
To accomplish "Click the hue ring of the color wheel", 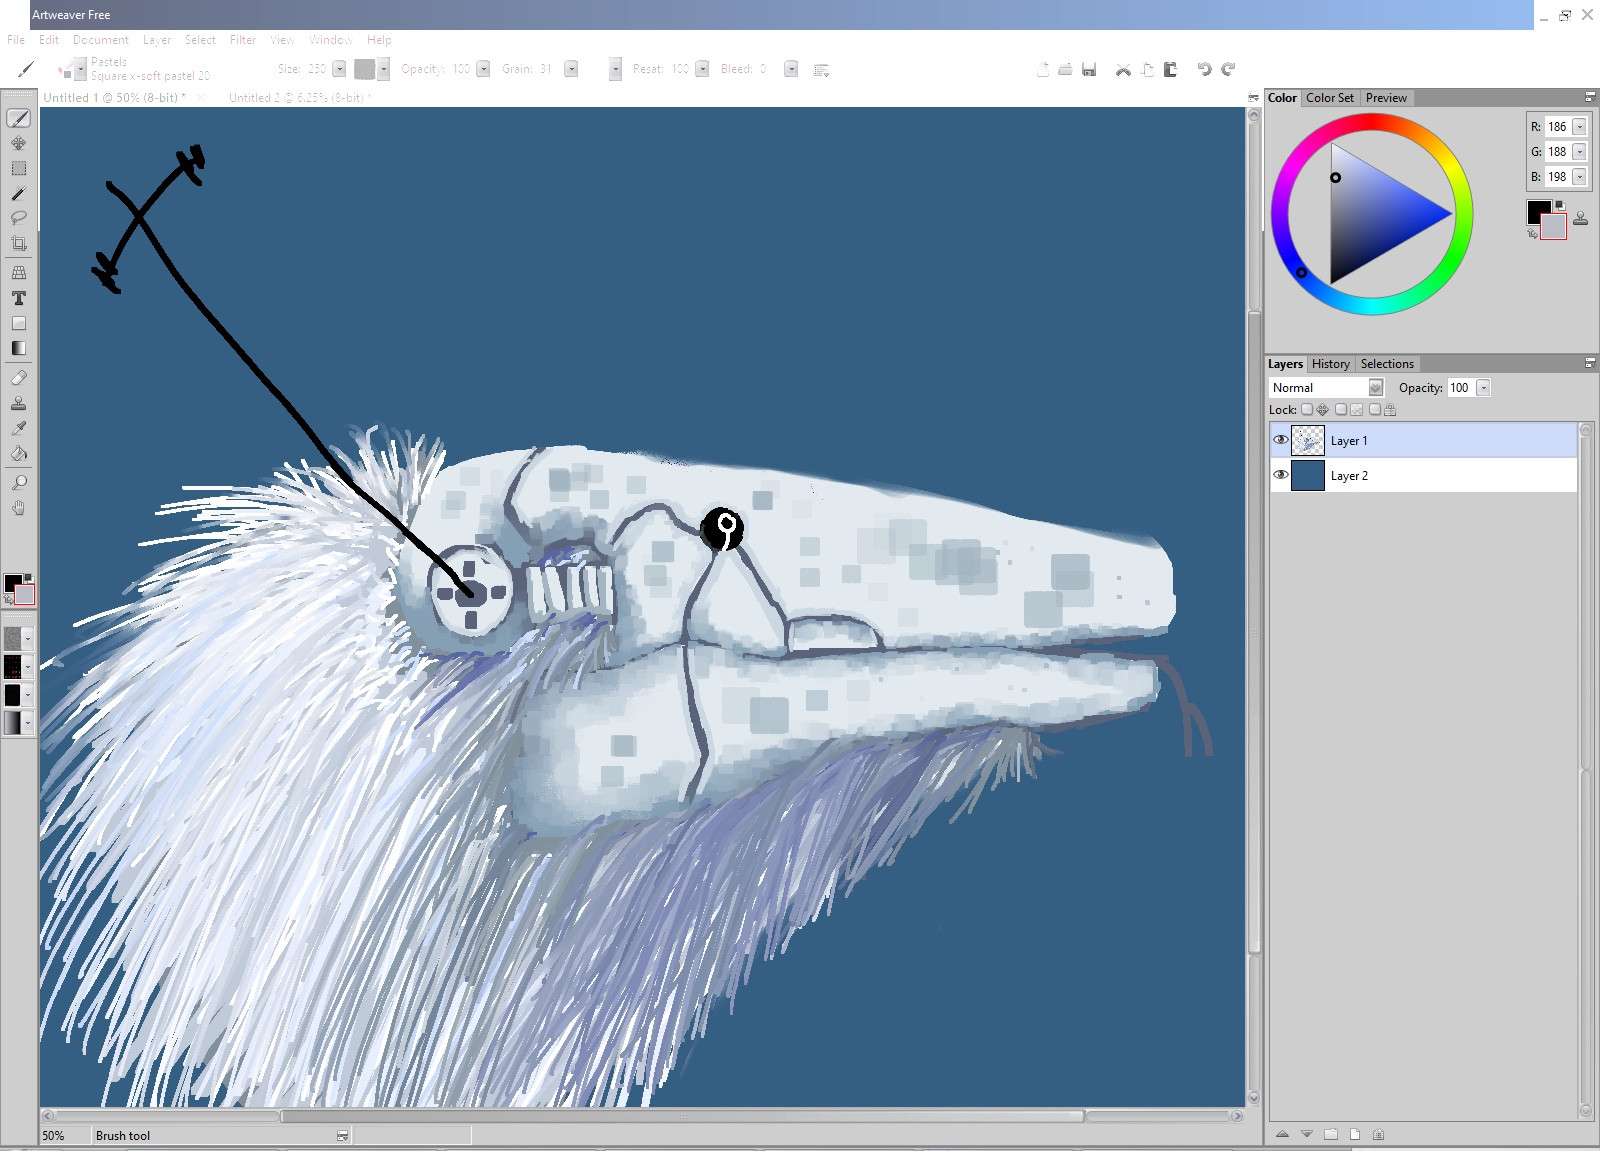I will pyautogui.click(x=1372, y=123).
